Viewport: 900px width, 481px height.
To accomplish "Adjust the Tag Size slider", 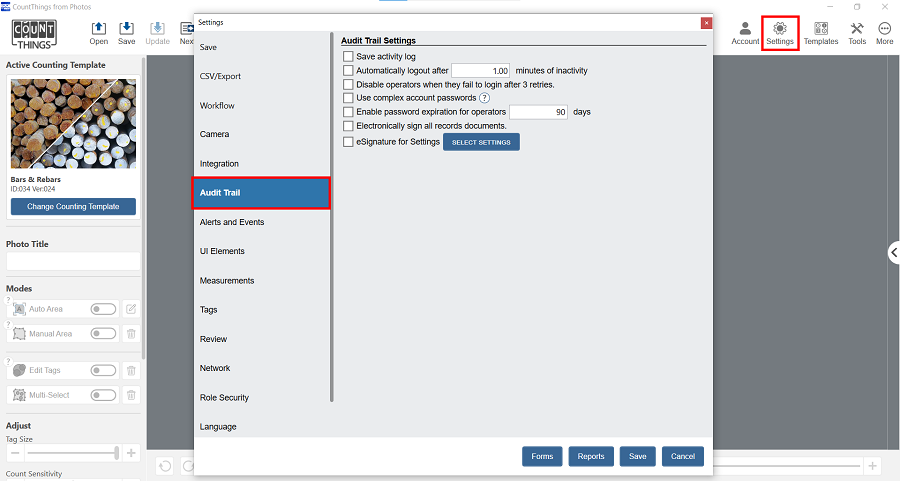I will (72, 452).
